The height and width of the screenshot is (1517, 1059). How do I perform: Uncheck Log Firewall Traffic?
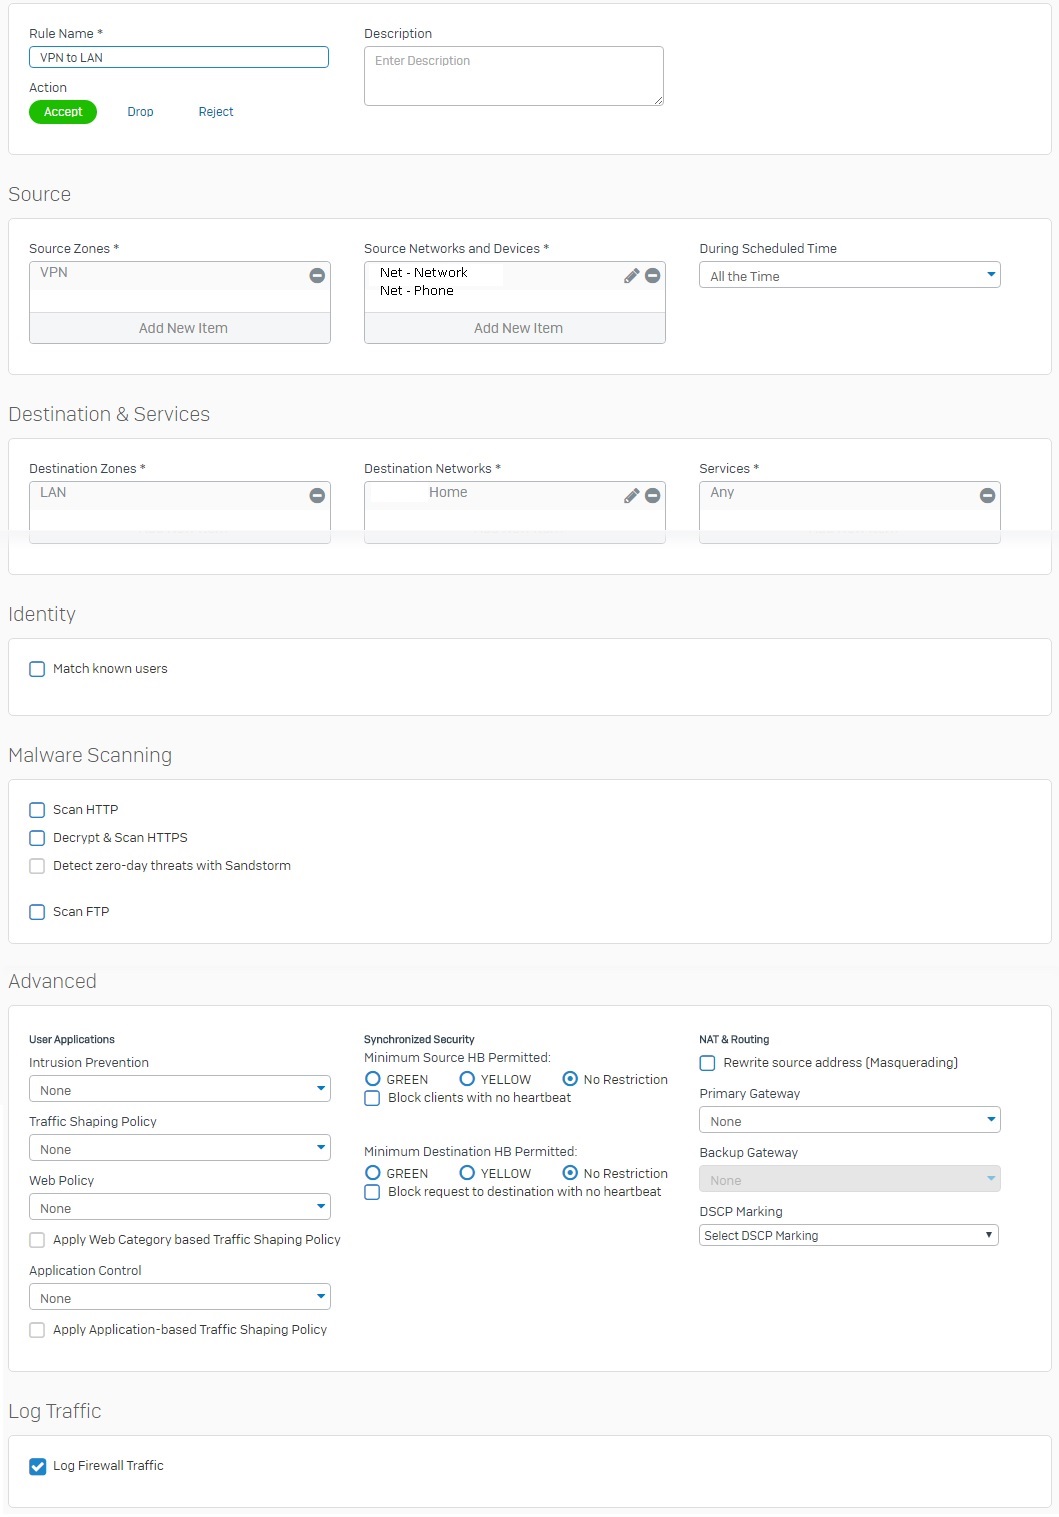coord(37,1466)
